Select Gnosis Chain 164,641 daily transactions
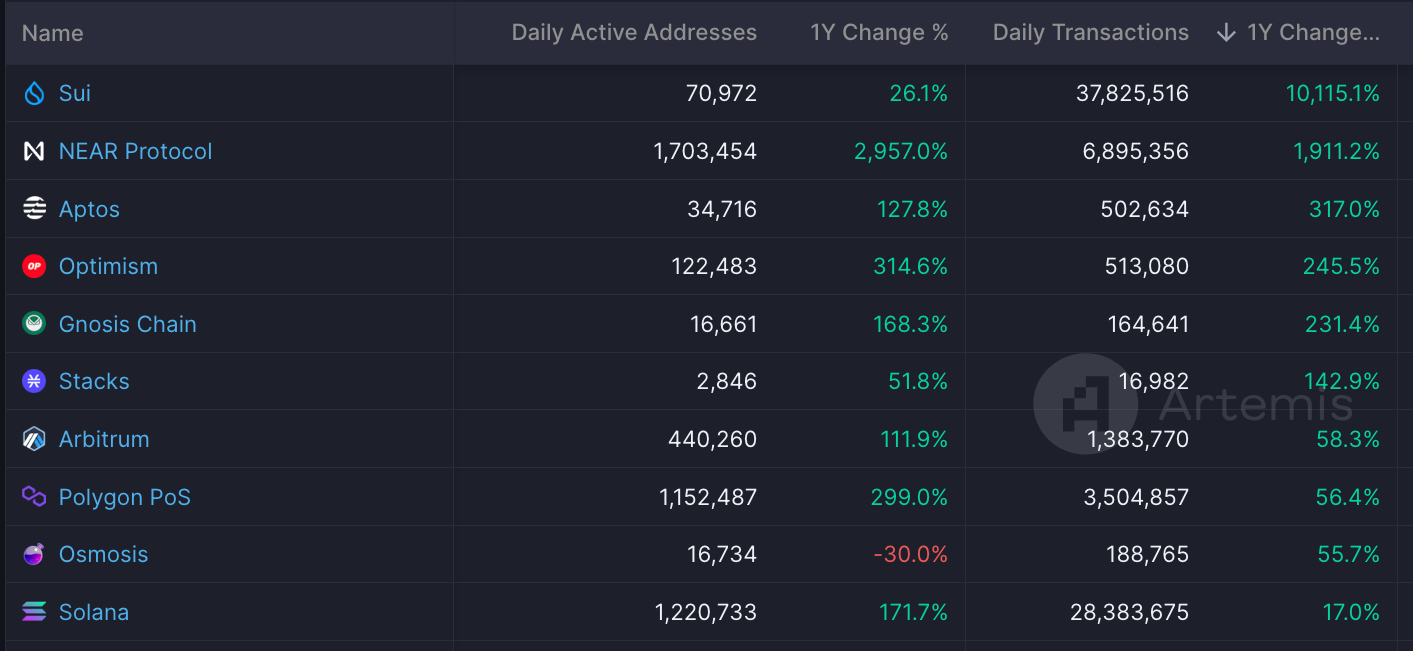Viewport: 1413px width, 651px height. click(x=1149, y=324)
